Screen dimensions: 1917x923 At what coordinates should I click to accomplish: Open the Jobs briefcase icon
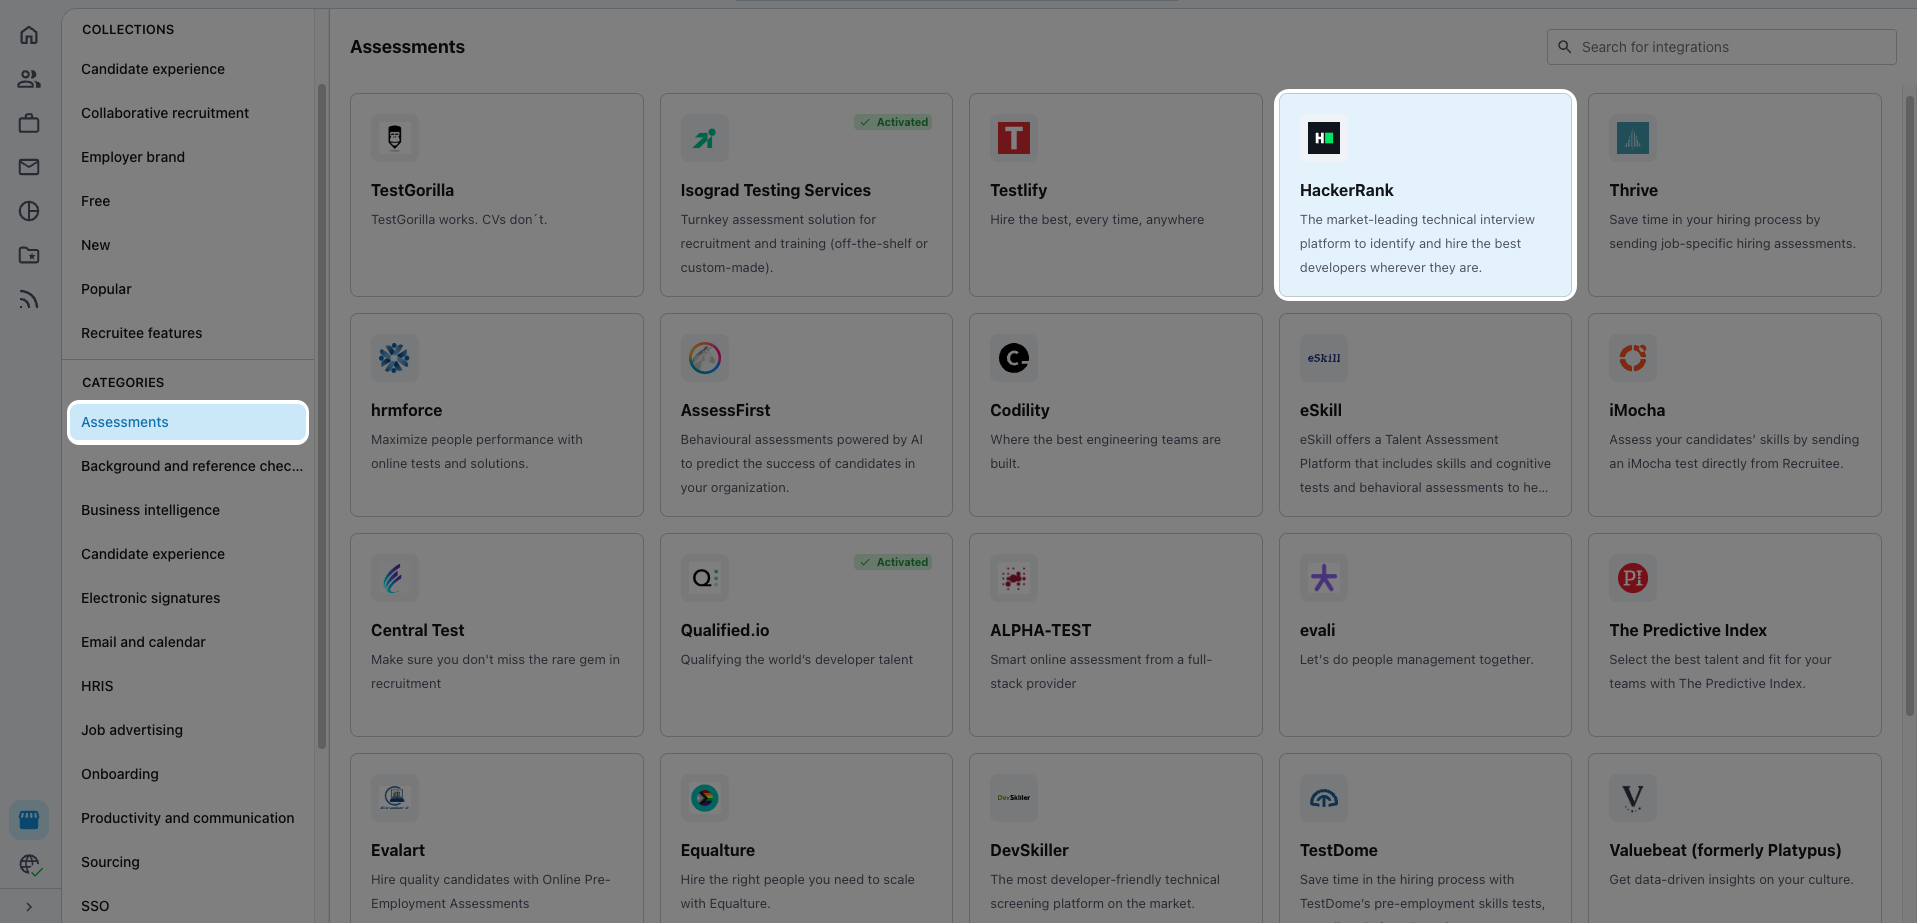pyautogui.click(x=29, y=123)
